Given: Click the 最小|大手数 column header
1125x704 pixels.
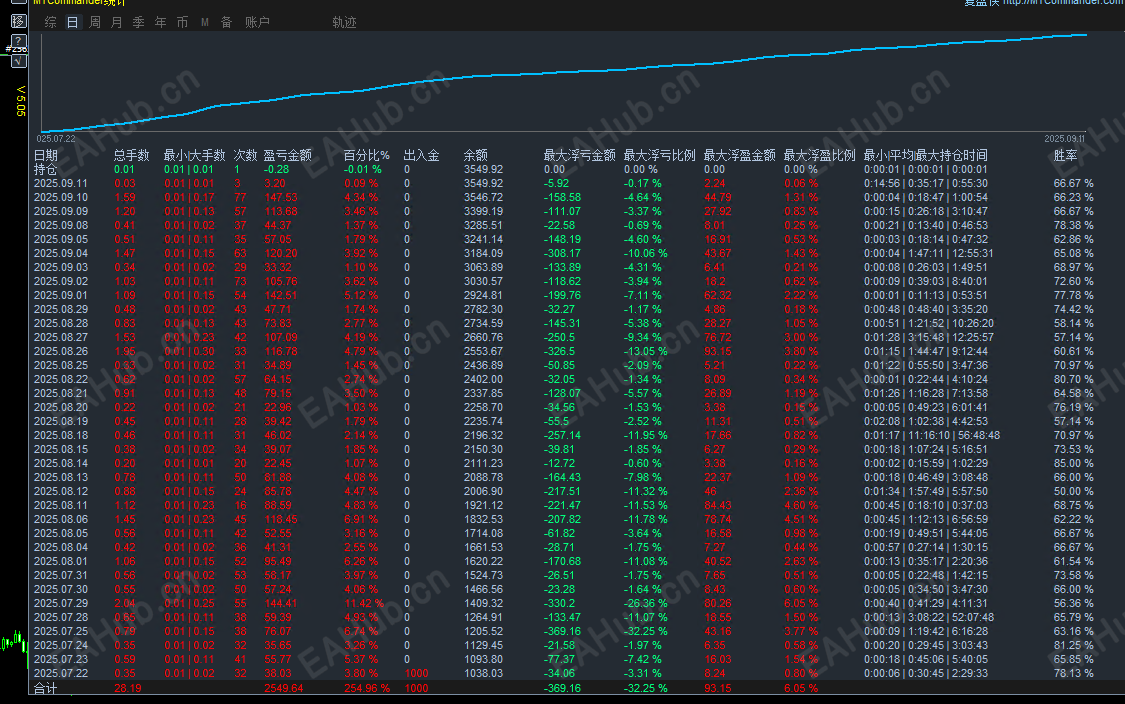Looking at the screenshot, I should tap(194, 155).
